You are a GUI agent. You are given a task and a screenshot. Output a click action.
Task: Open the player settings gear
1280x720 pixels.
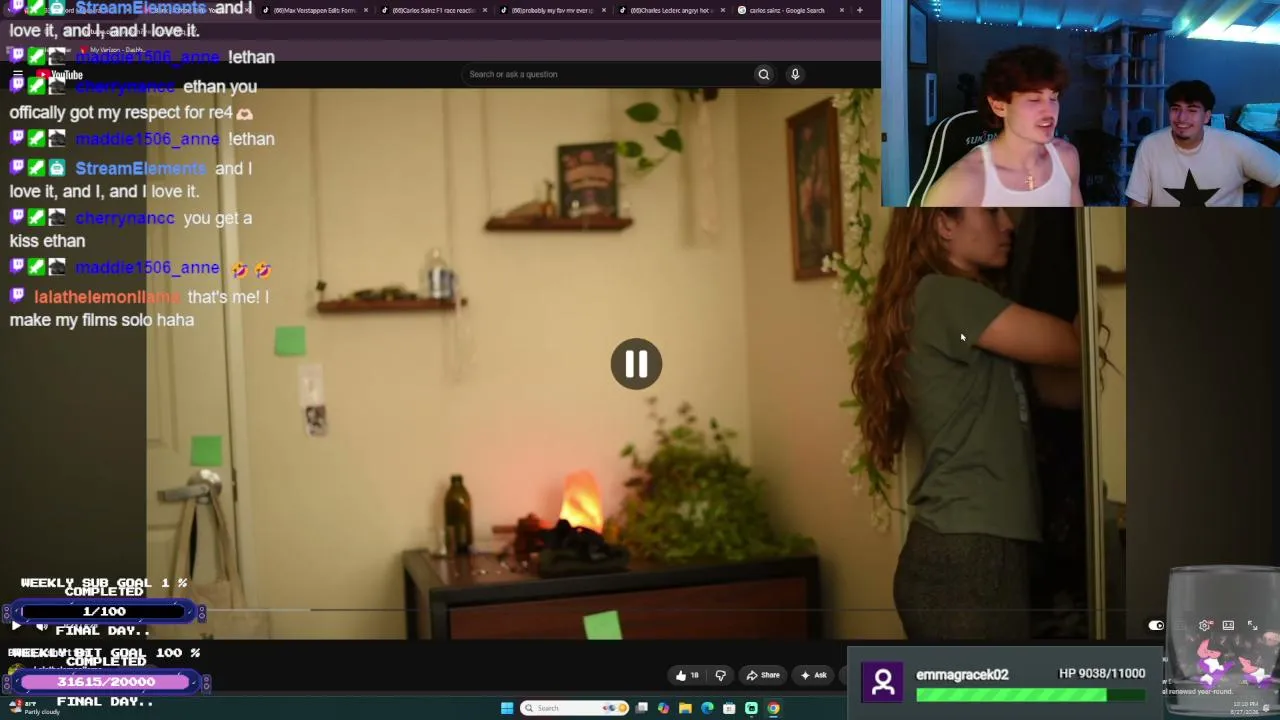pos(1205,625)
